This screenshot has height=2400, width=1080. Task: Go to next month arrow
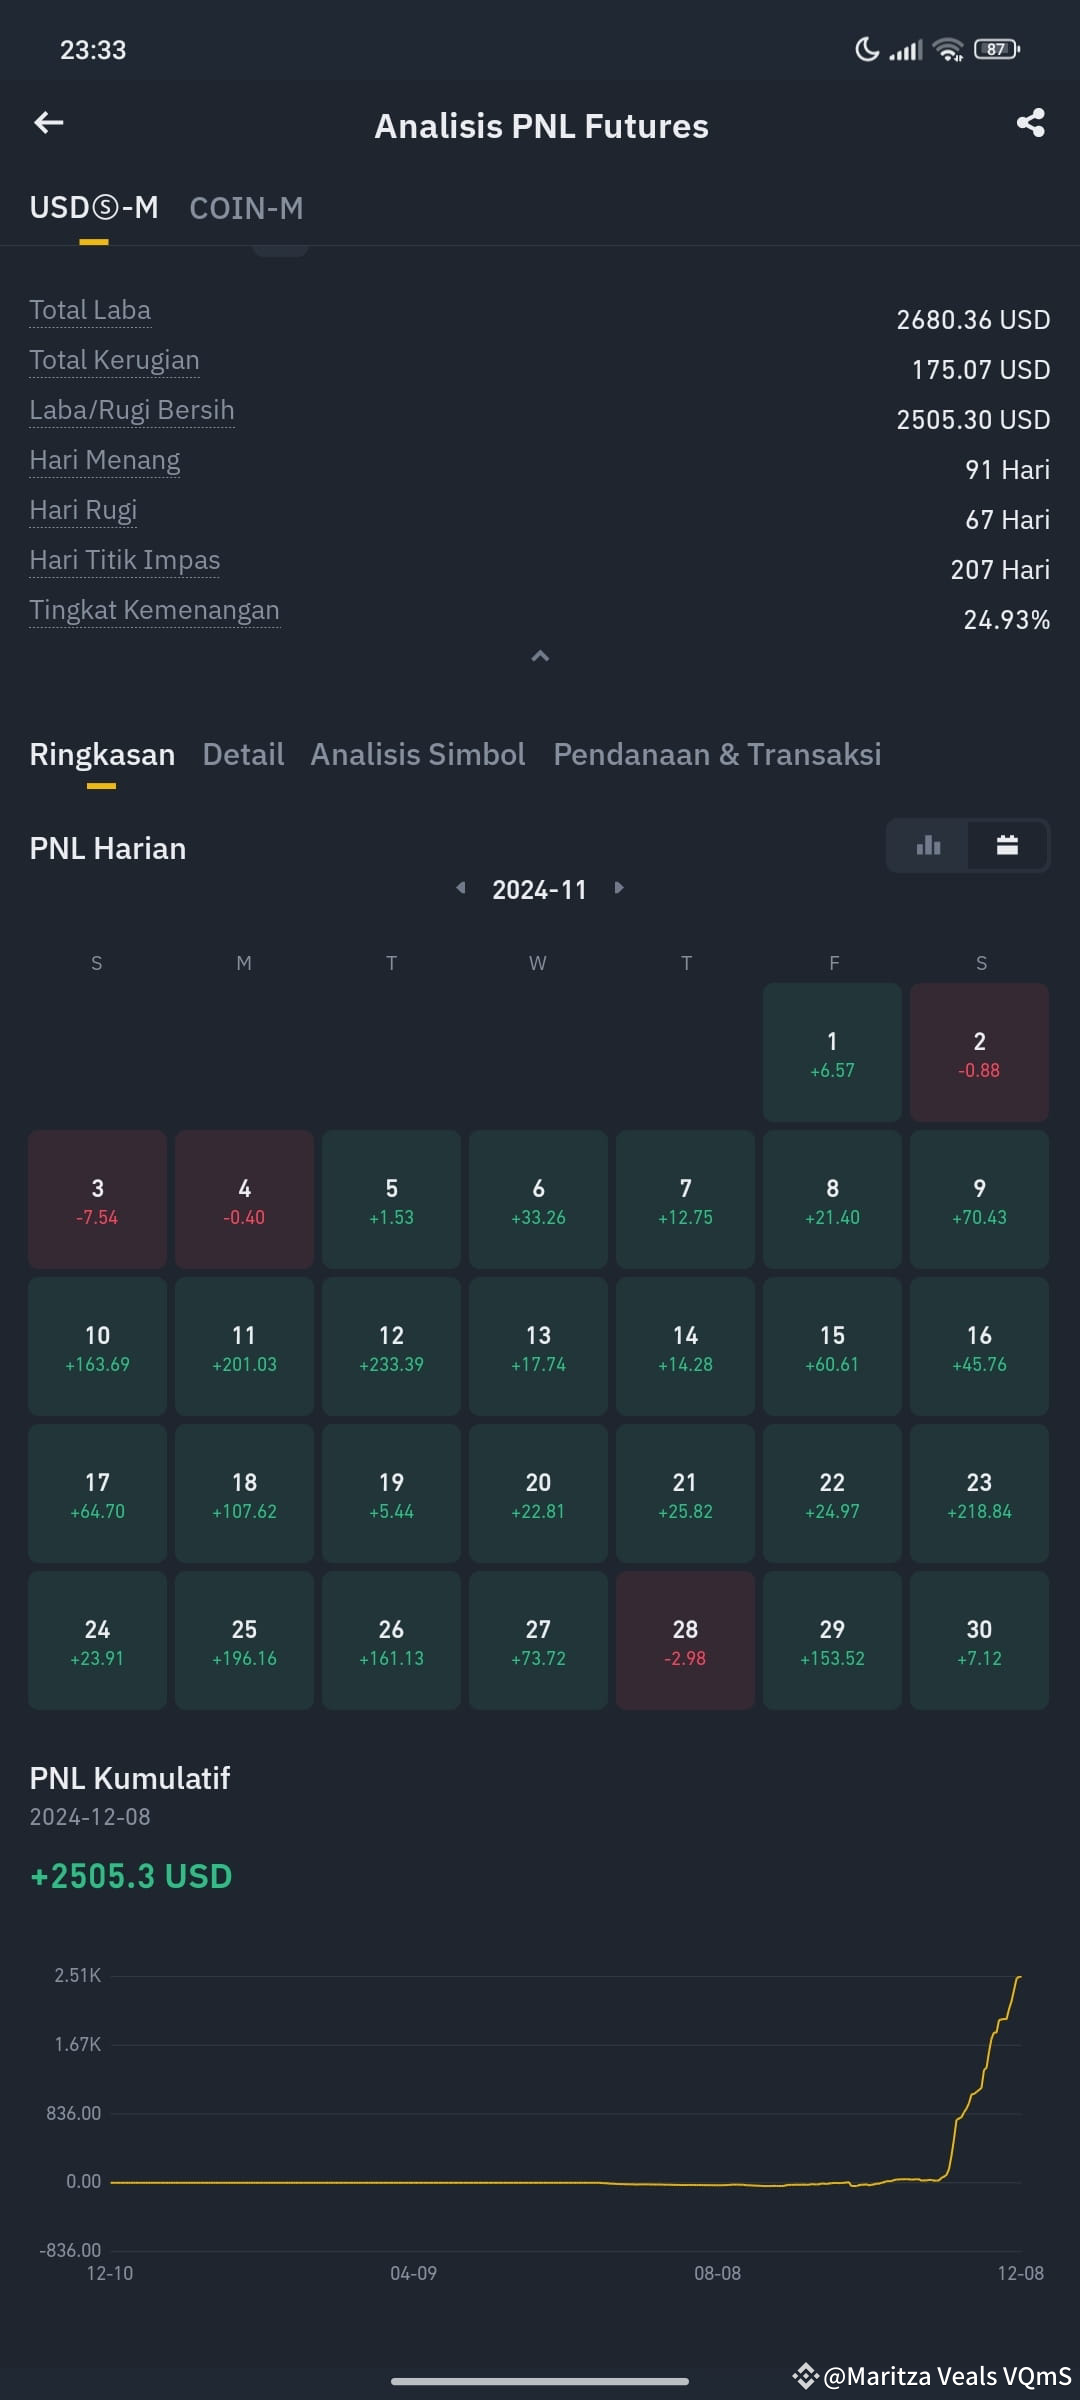click(x=619, y=888)
